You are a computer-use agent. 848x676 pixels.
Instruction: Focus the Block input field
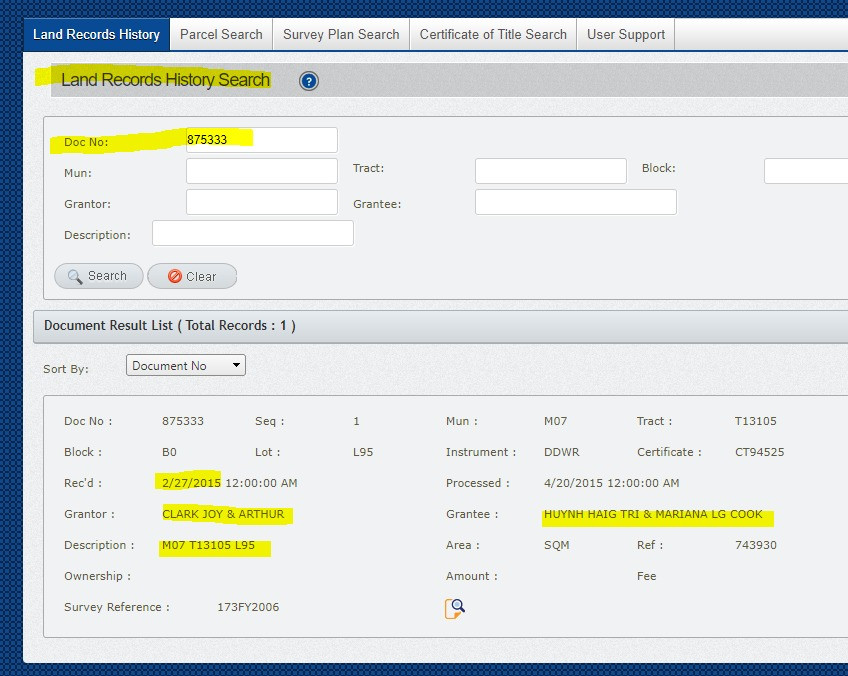point(806,171)
